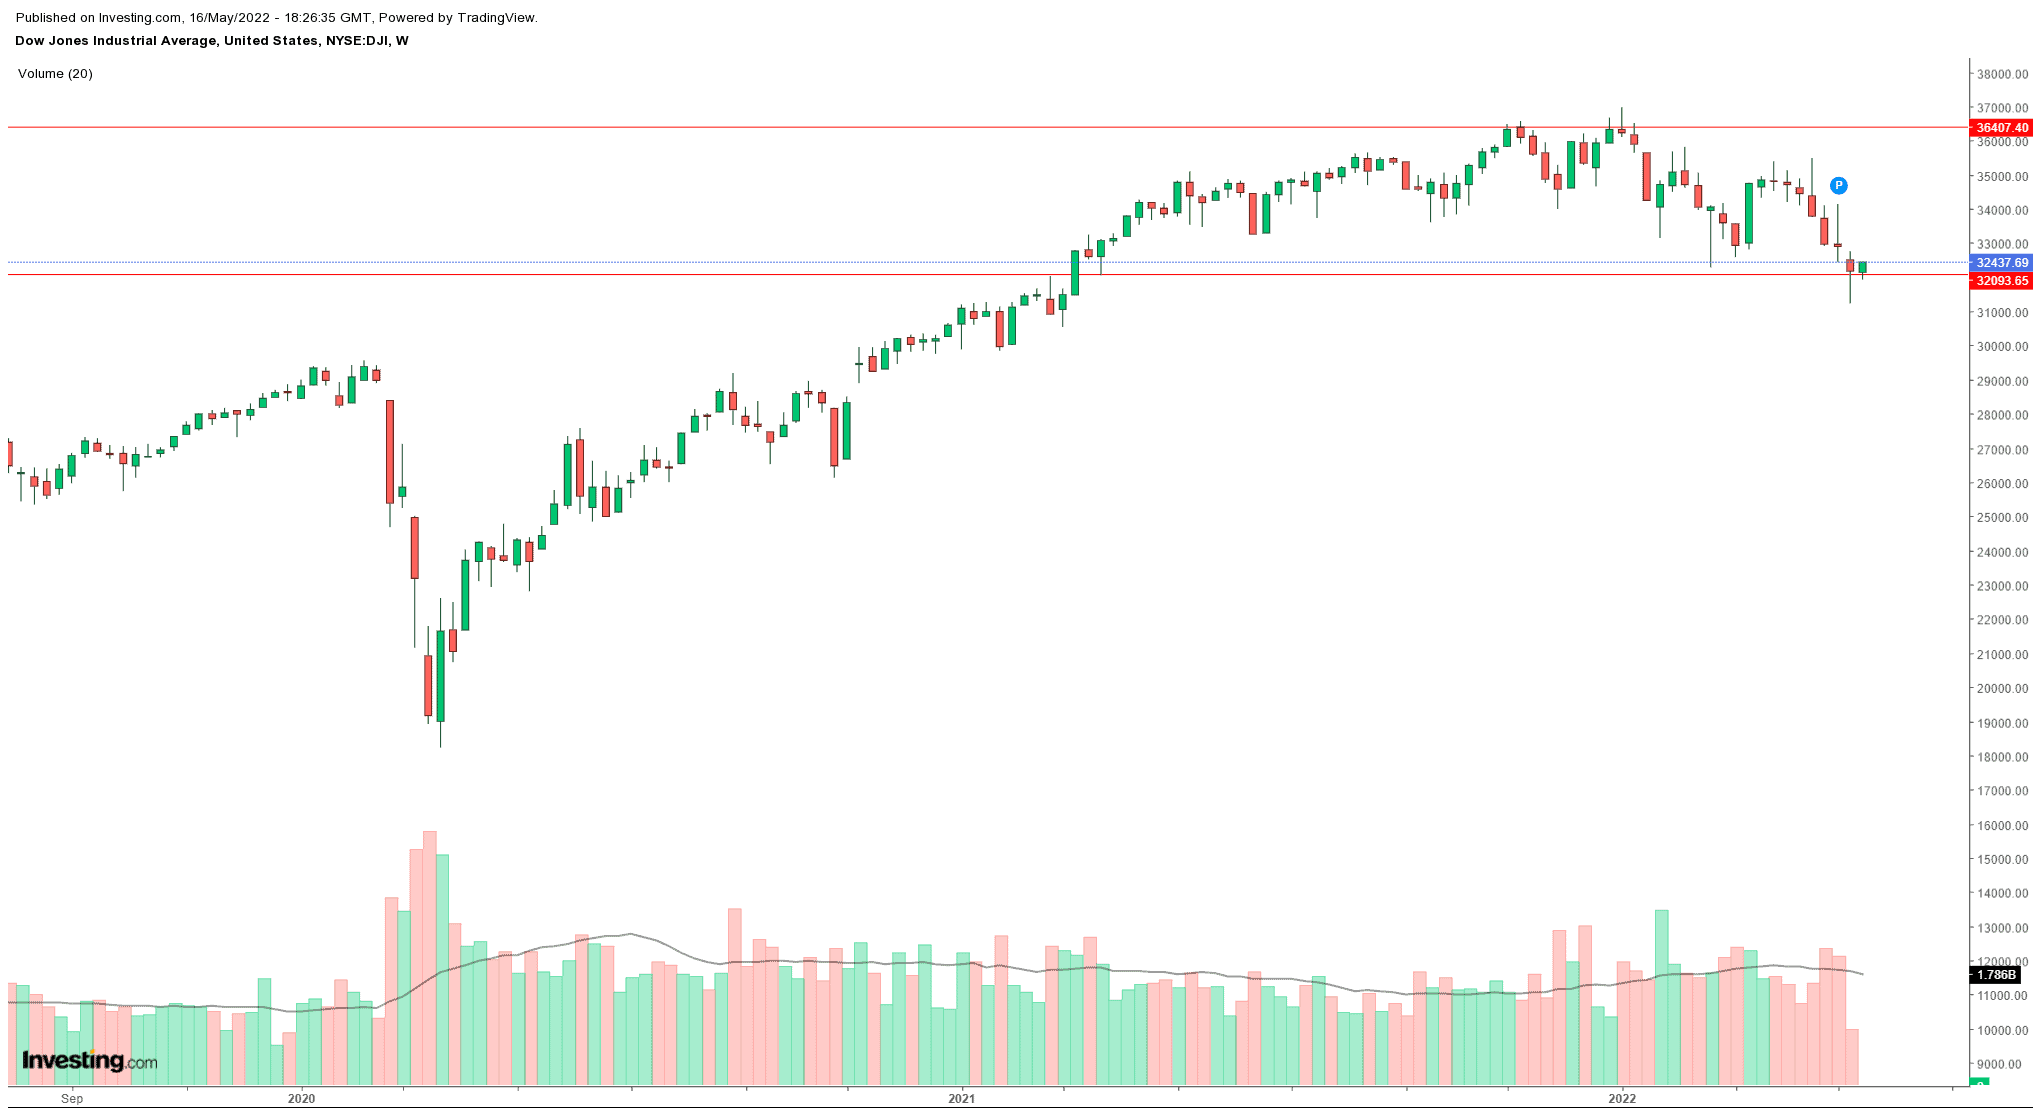The width and height of the screenshot is (2040, 1113).
Task: Click the 34000.00 price axis value
Action: 2003,211
